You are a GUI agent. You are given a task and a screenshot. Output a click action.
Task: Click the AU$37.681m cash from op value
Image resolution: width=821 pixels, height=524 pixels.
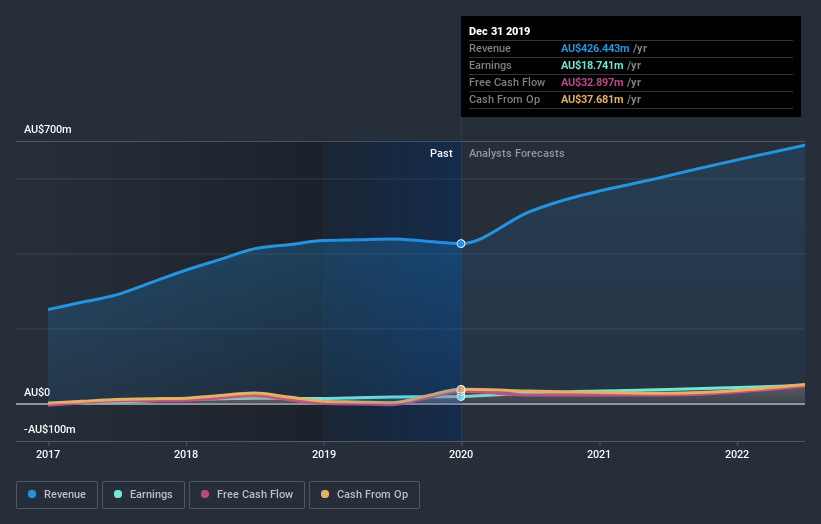pos(592,99)
